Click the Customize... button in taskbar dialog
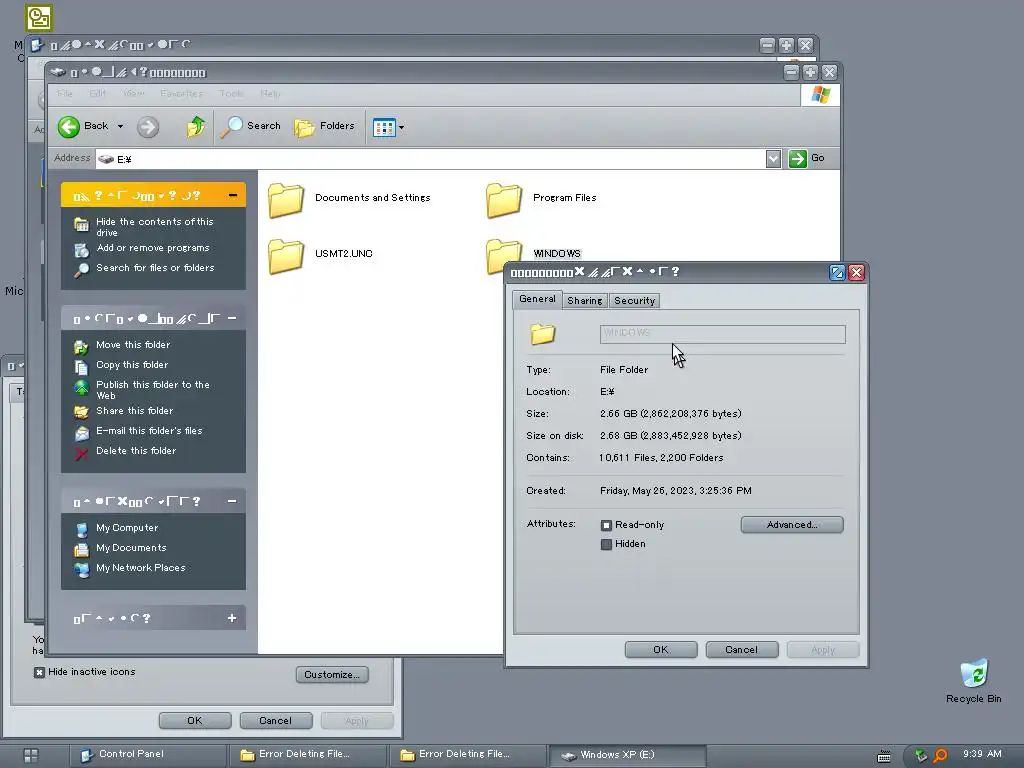Image resolution: width=1024 pixels, height=768 pixels. tap(332, 675)
